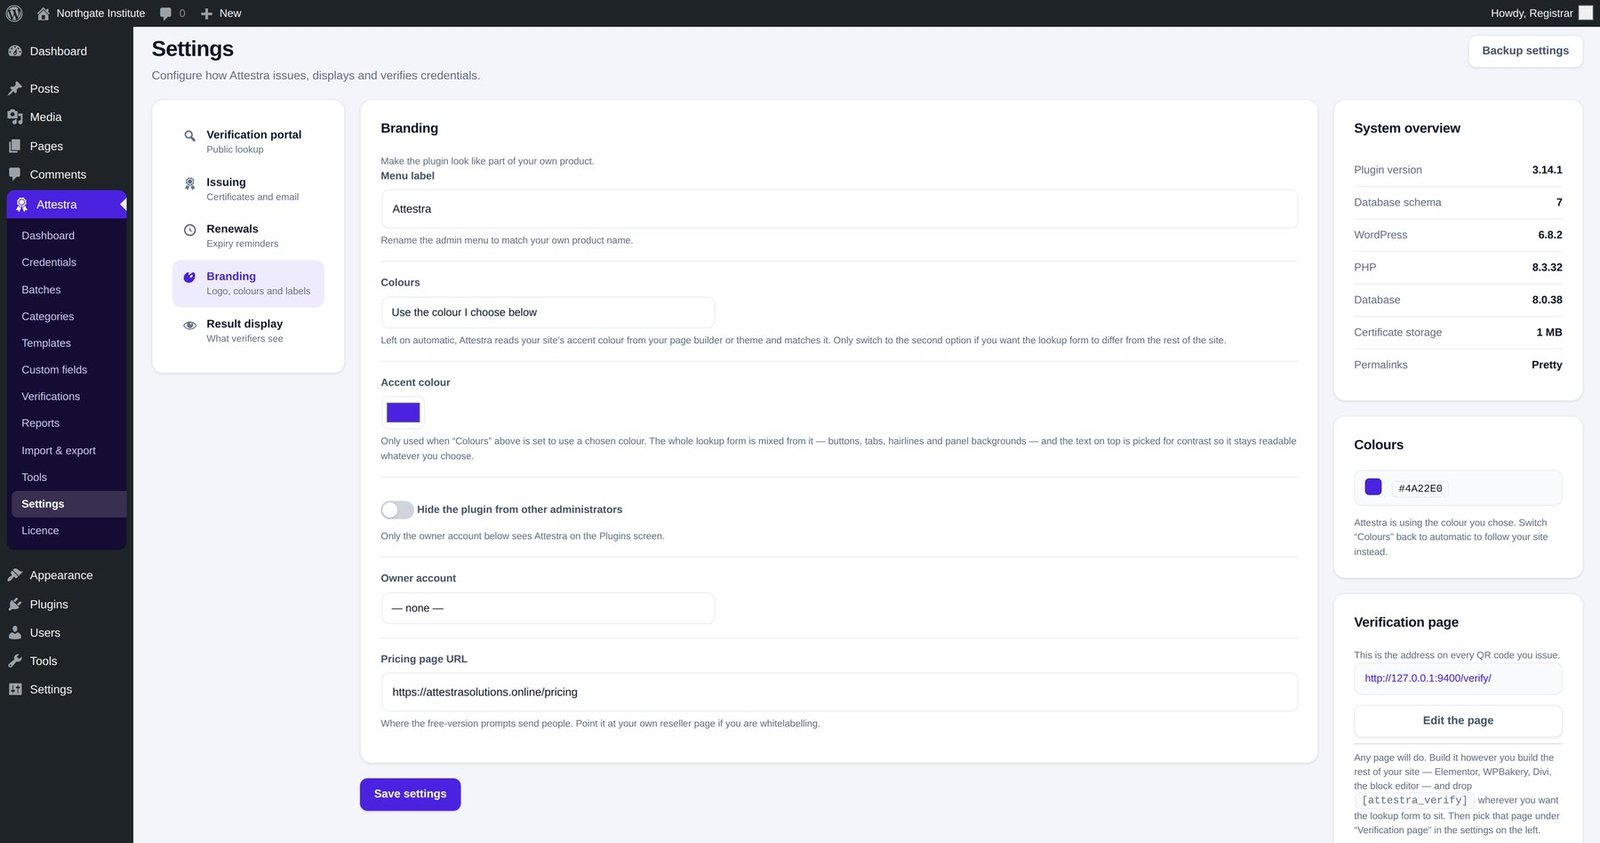
Task: Click the Menu label input field
Action: pos(839,209)
